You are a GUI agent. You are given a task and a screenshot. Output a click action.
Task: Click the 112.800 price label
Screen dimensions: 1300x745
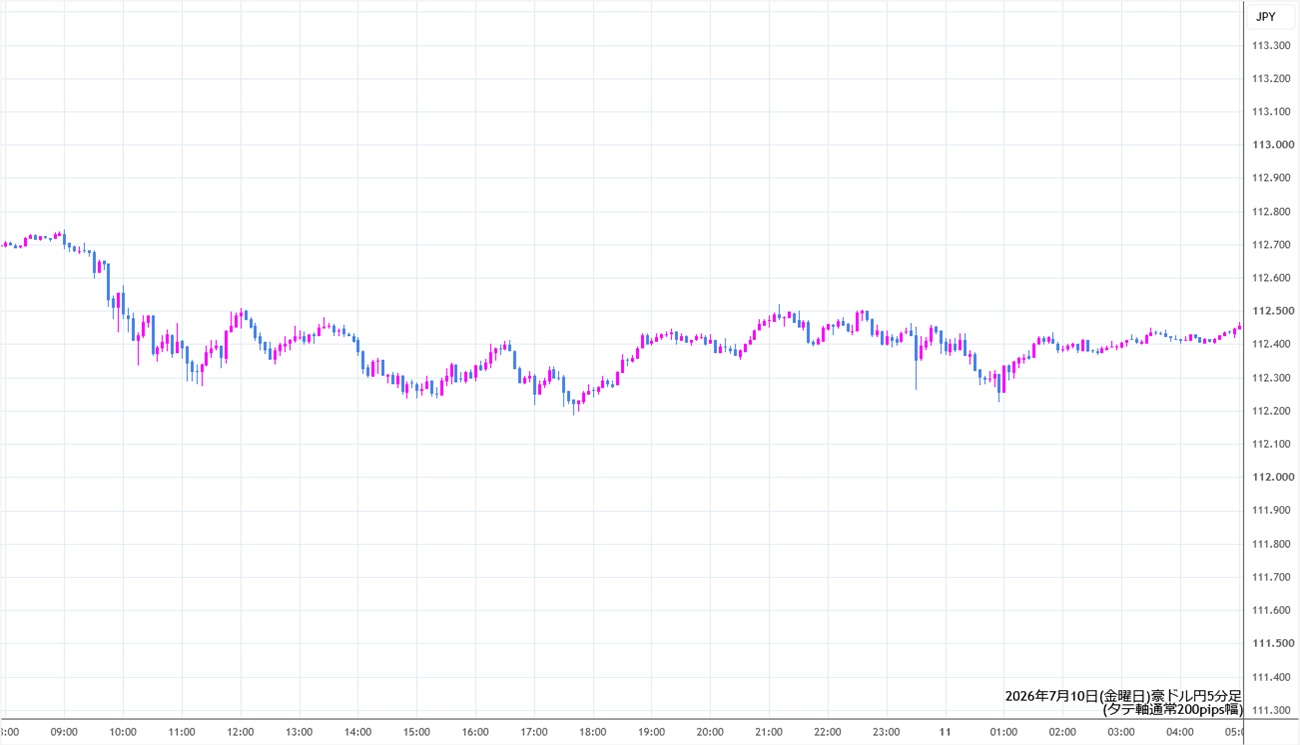click(x=1270, y=211)
